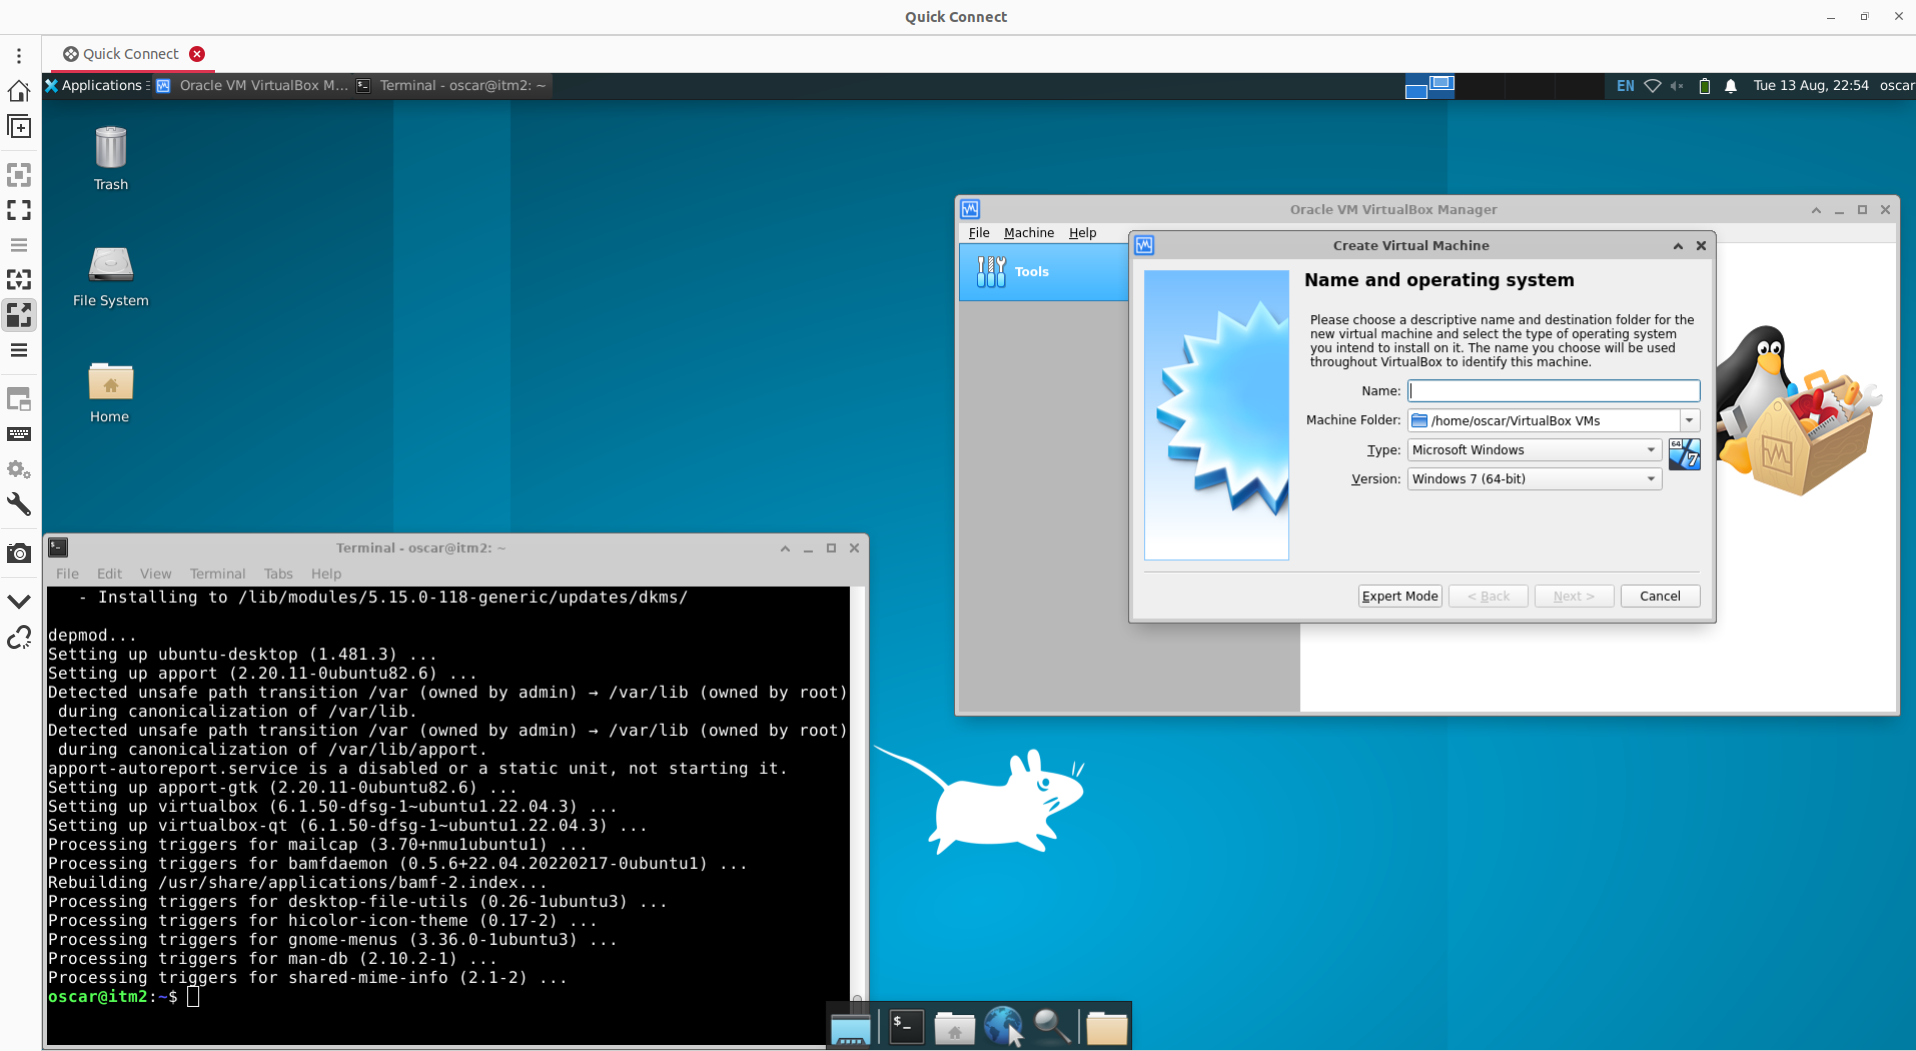Image resolution: width=1916 pixels, height=1051 pixels.
Task: Open the Type dropdown showing Microsoft Windows
Action: coord(1533,450)
